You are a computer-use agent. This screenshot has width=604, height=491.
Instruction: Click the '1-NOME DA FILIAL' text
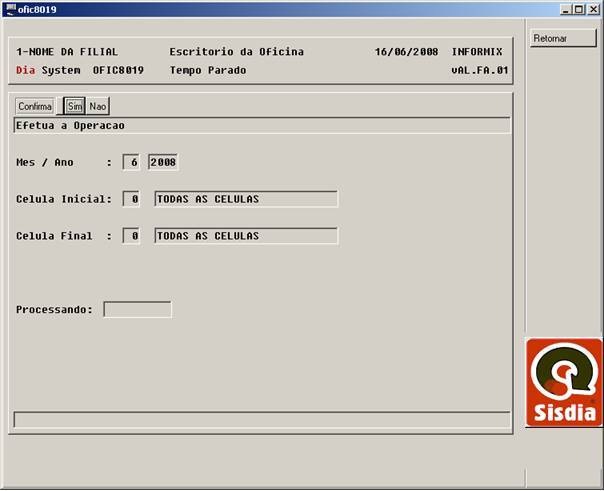click(67, 52)
